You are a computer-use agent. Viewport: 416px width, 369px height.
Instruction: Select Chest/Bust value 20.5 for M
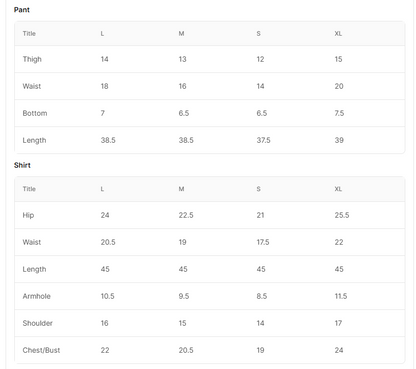pyautogui.click(x=186, y=350)
